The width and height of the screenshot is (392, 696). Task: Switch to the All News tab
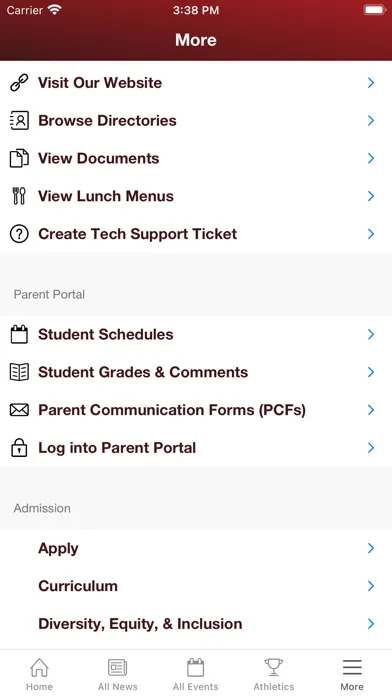[x=118, y=673]
